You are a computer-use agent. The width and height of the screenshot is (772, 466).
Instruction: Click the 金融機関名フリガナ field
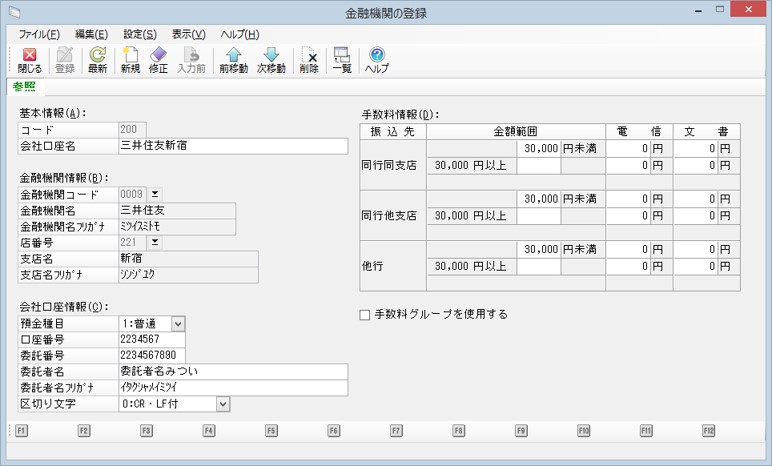[177, 227]
